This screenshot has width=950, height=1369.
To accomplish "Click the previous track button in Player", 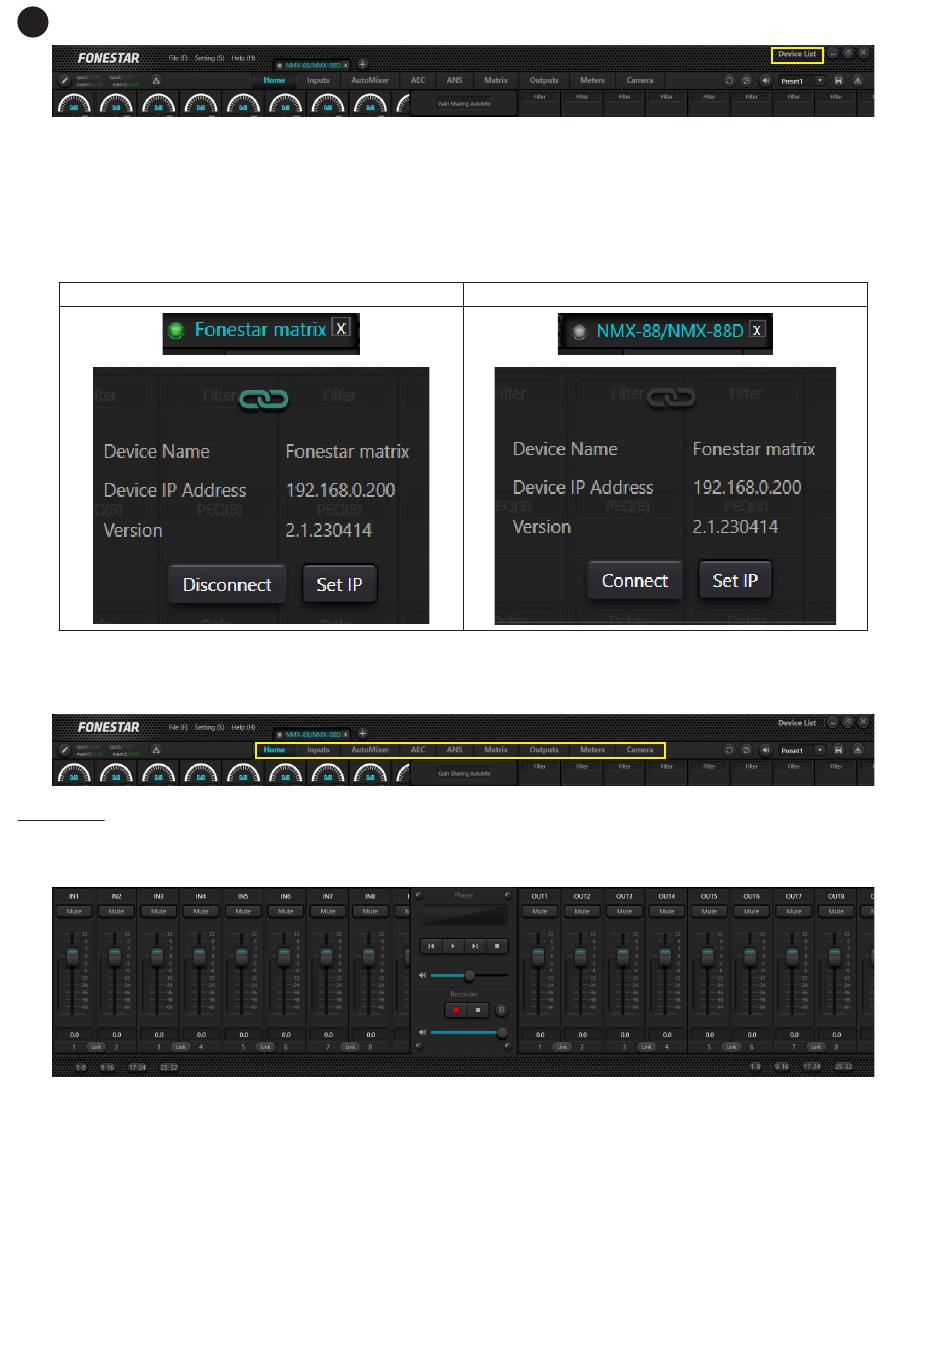I will [x=431, y=945].
